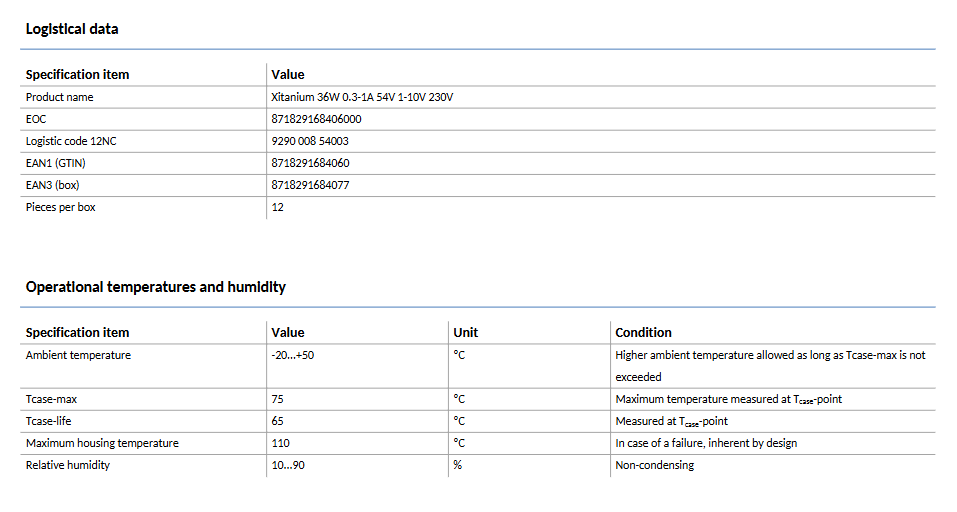This screenshot has height=512, width=957.
Task: Click the Tcase-max value 75
Action: coord(278,399)
